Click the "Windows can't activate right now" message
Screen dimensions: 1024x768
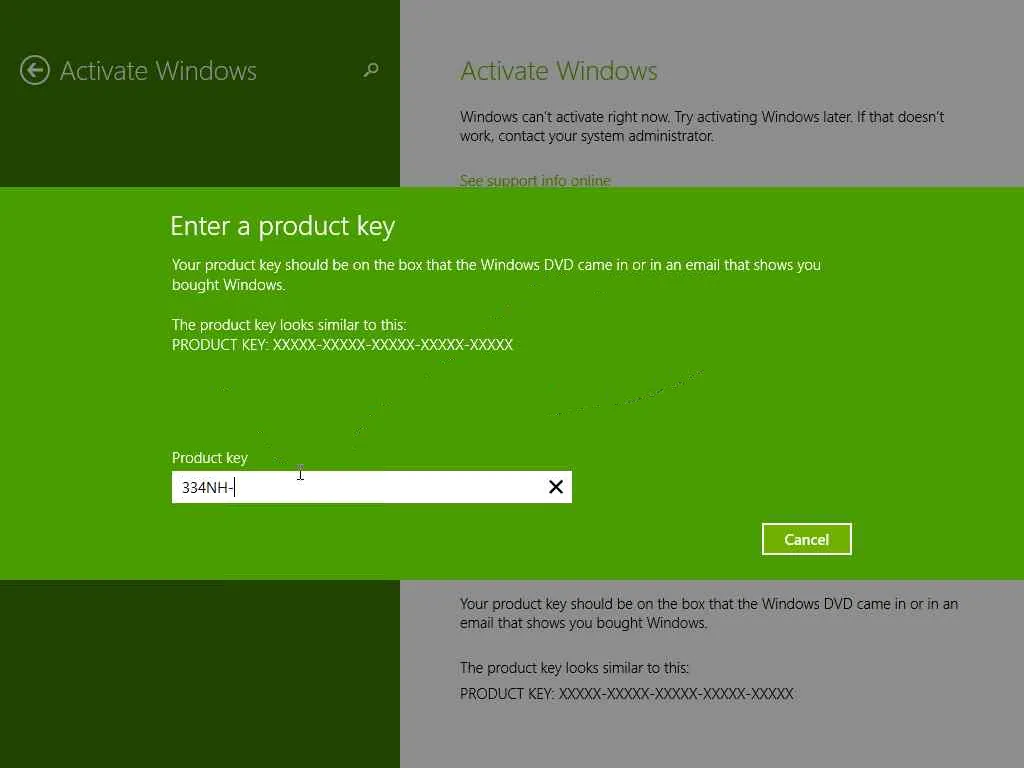click(x=702, y=126)
